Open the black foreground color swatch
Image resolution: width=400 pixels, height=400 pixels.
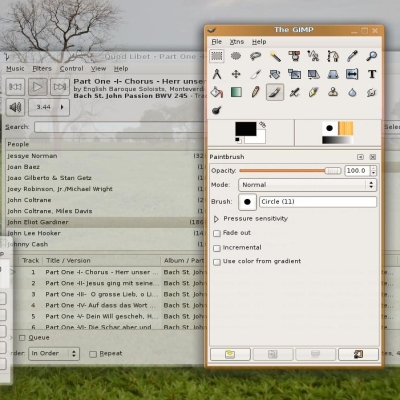click(x=246, y=129)
